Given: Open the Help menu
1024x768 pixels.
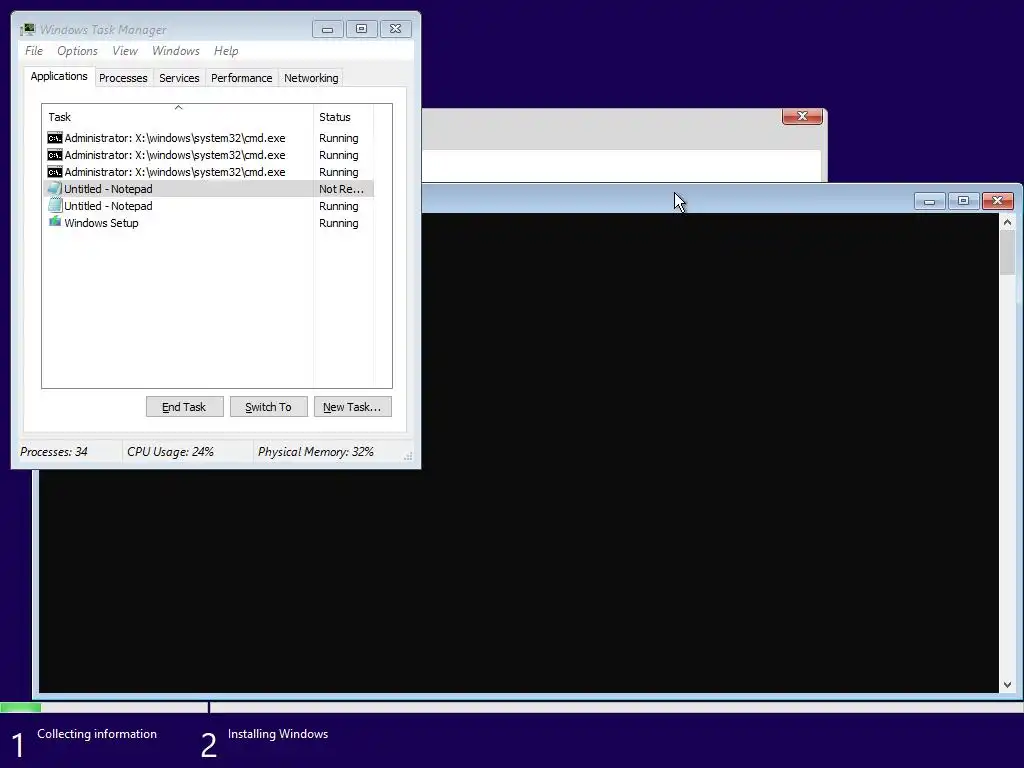Looking at the screenshot, I should pyautogui.click(x=226, y=51).
